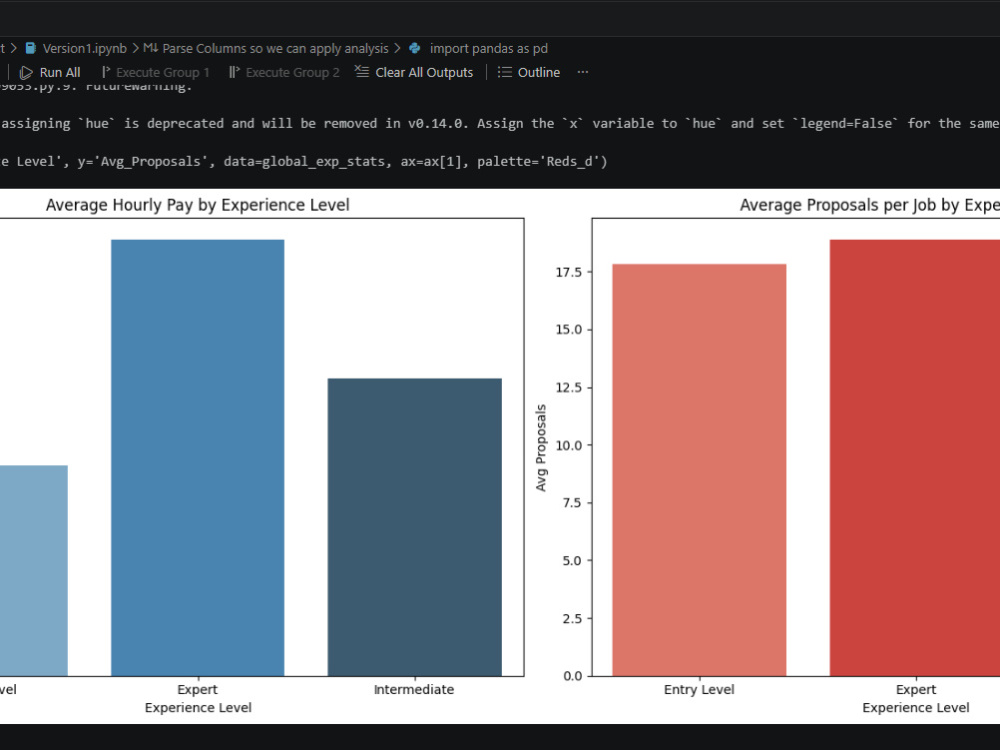Click the Intermediate x-axis label
The height and width of the screenshot is (750, 1000).
414,689
